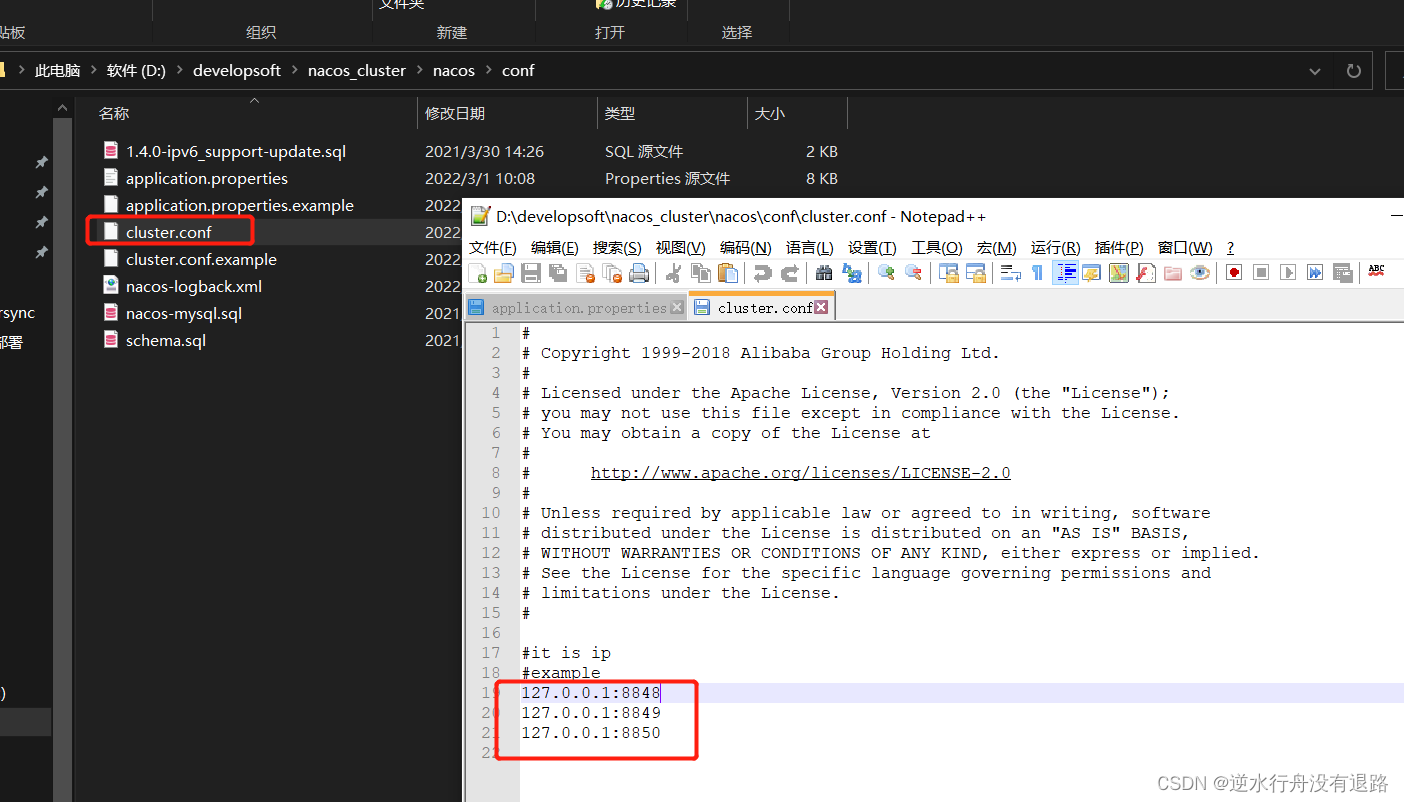Open the 插件(P) menu
The height and width of the screenshot is (802, 1404).
[x=1119, y=247]
